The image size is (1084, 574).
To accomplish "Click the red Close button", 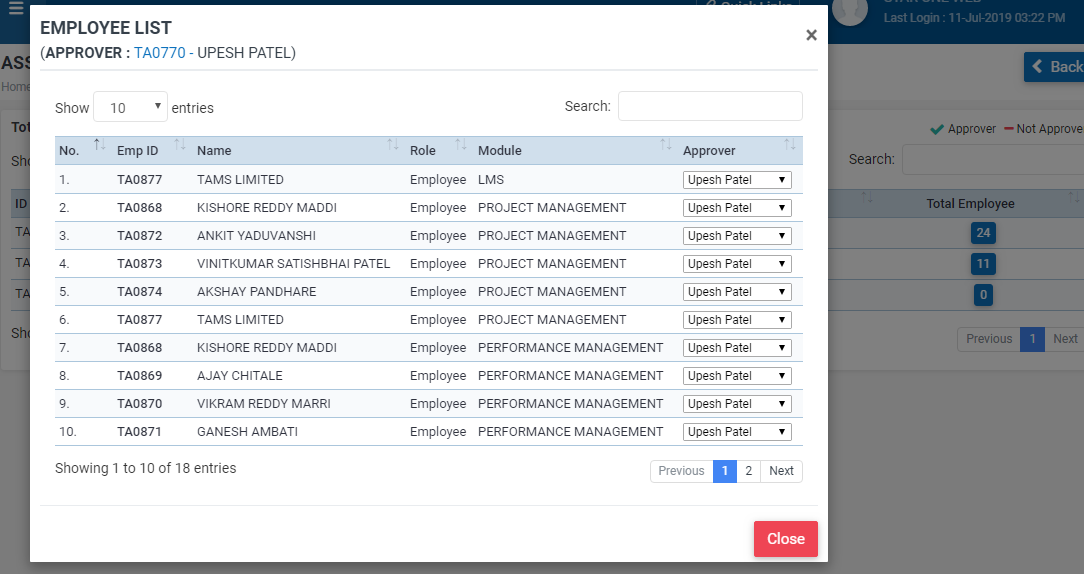I will [x=785, y=539].
